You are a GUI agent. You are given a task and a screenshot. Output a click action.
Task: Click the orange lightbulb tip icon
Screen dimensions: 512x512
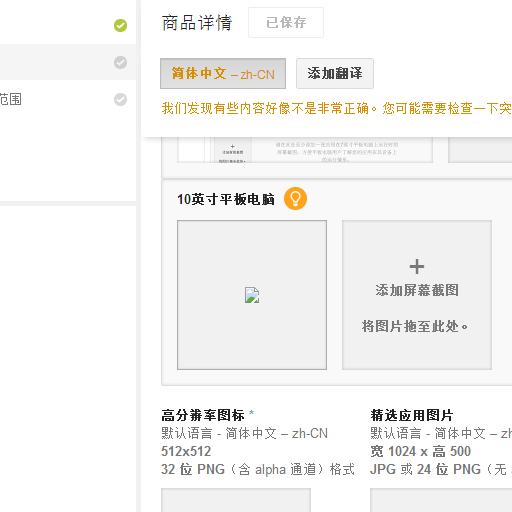pyautogui.click(x=295, y=199)
